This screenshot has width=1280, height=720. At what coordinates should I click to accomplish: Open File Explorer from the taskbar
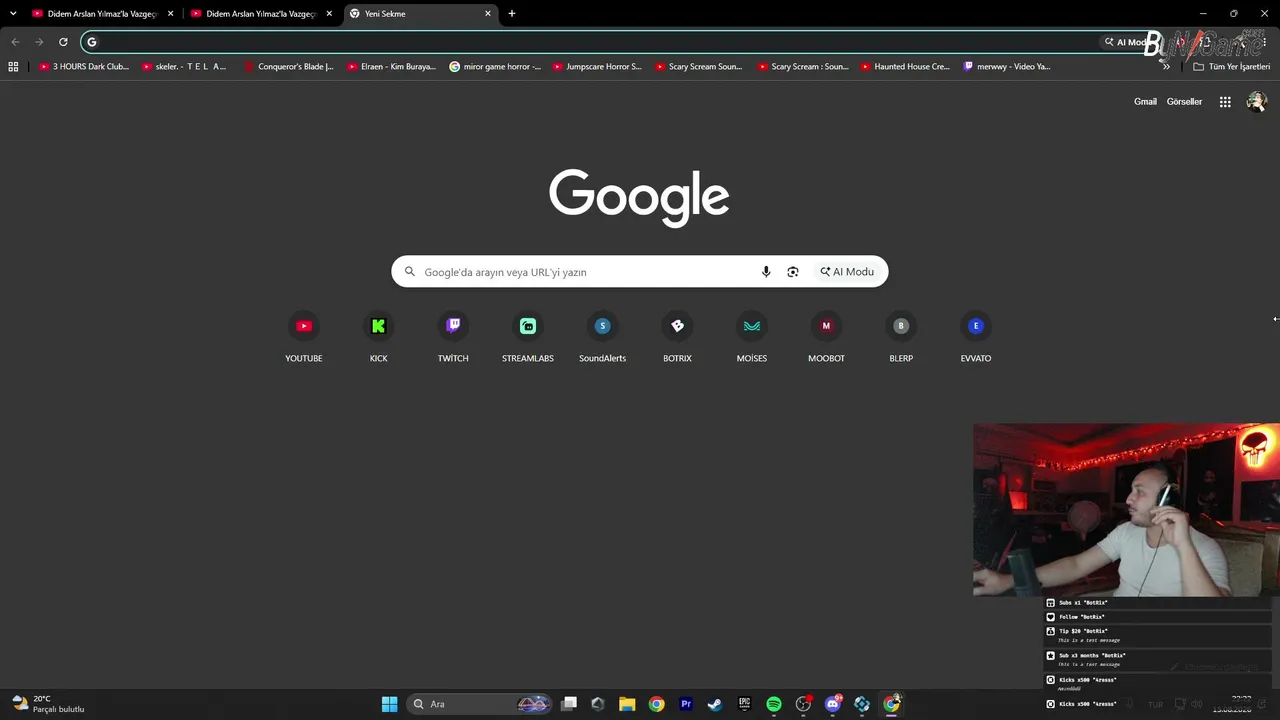click(627, 704)
